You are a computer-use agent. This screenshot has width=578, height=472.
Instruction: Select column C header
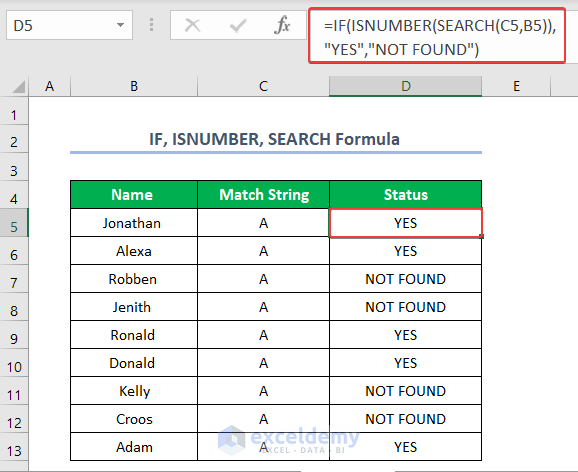(x=263, y=86)
